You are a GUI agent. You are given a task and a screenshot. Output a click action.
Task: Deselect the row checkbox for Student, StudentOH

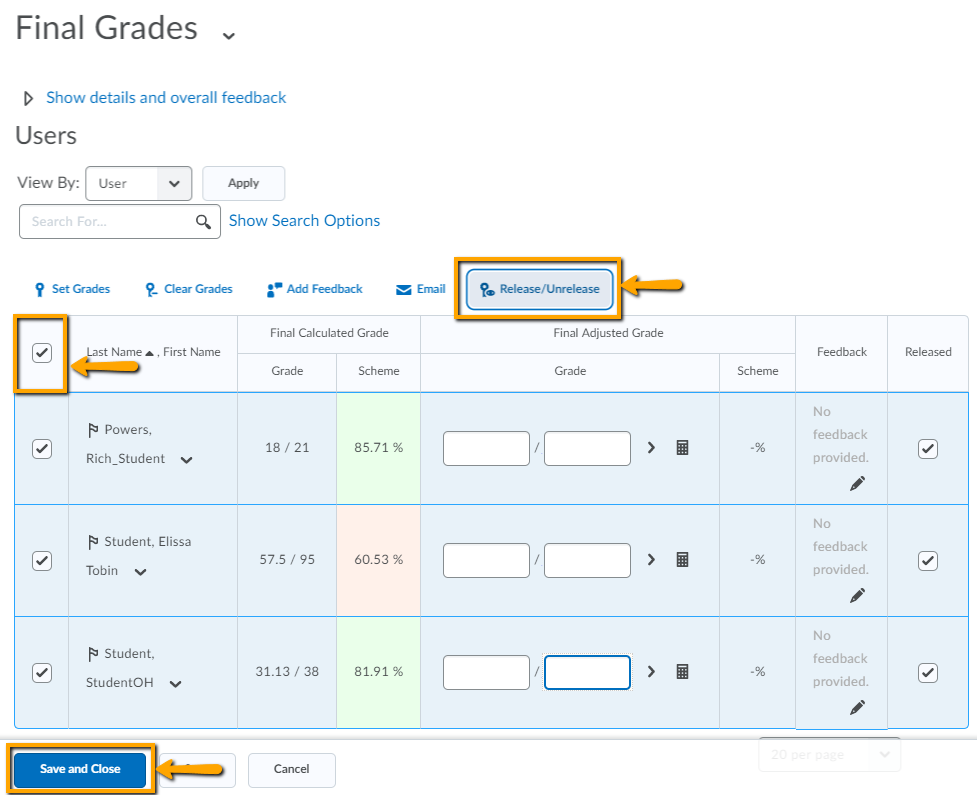pyautogui.click(x=41, y=672)
